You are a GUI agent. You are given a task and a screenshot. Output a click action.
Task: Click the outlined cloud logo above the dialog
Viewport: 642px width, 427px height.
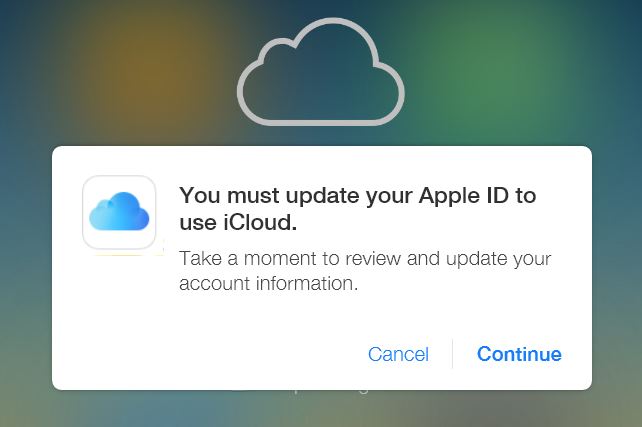[x=321, y=72]
